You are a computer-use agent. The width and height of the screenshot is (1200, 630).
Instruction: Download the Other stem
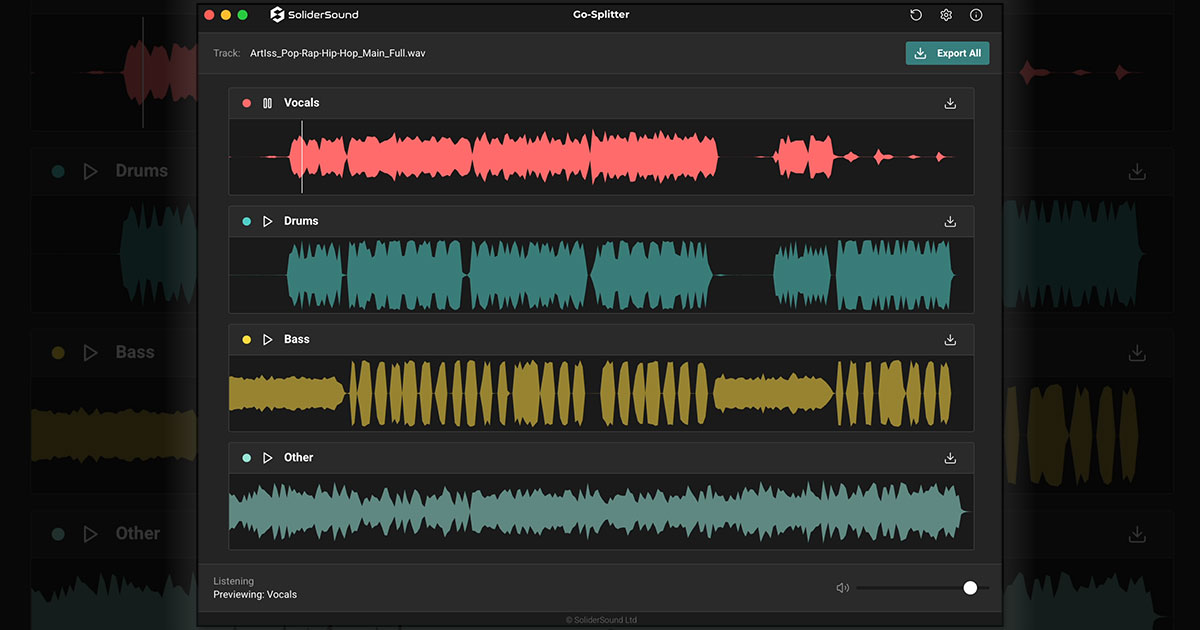(x=950, y=458)
